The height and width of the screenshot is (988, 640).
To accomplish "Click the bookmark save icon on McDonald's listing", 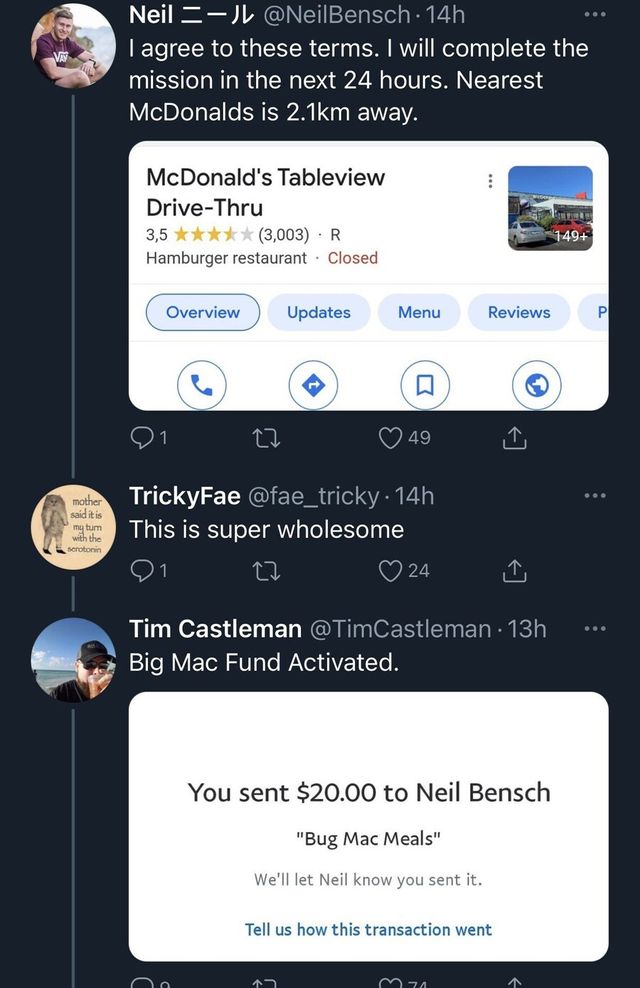I will pos(425,385).
